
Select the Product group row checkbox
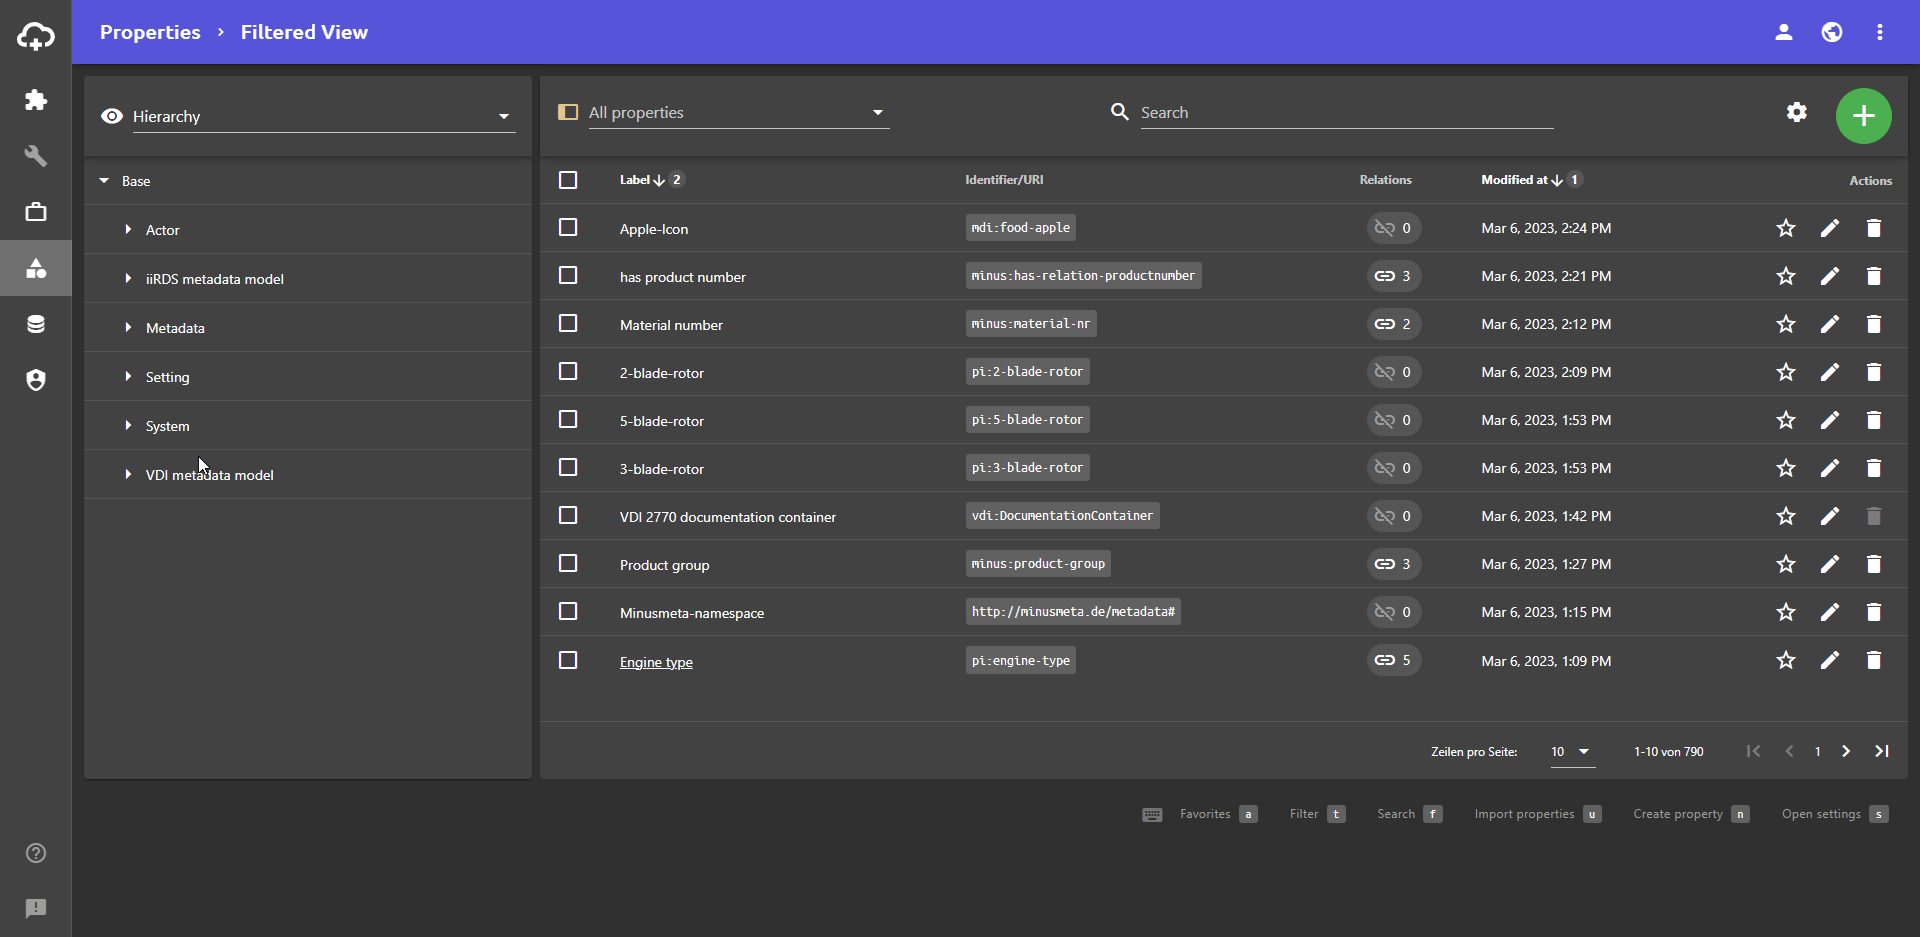(568, 563)
